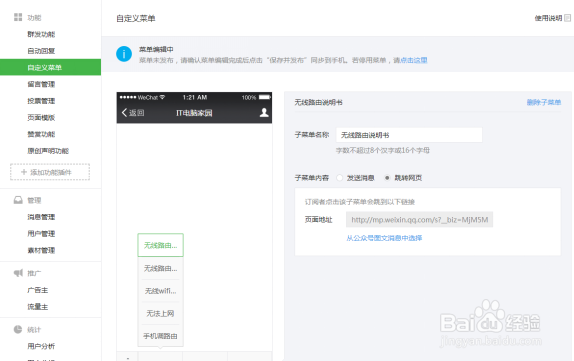This screenshot has height=361, width=574.
Task: Select the 无线wifi... submenu item
Action: pos(160,291)
